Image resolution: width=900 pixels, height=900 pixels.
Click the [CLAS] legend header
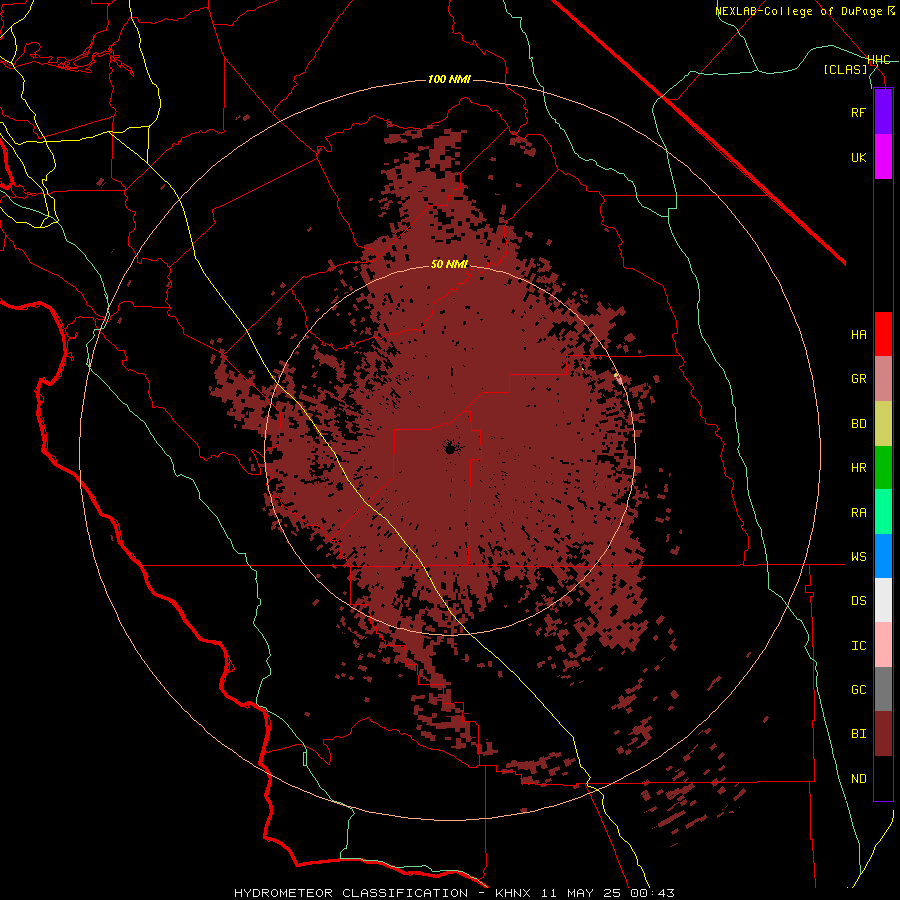tap(845, 69)
